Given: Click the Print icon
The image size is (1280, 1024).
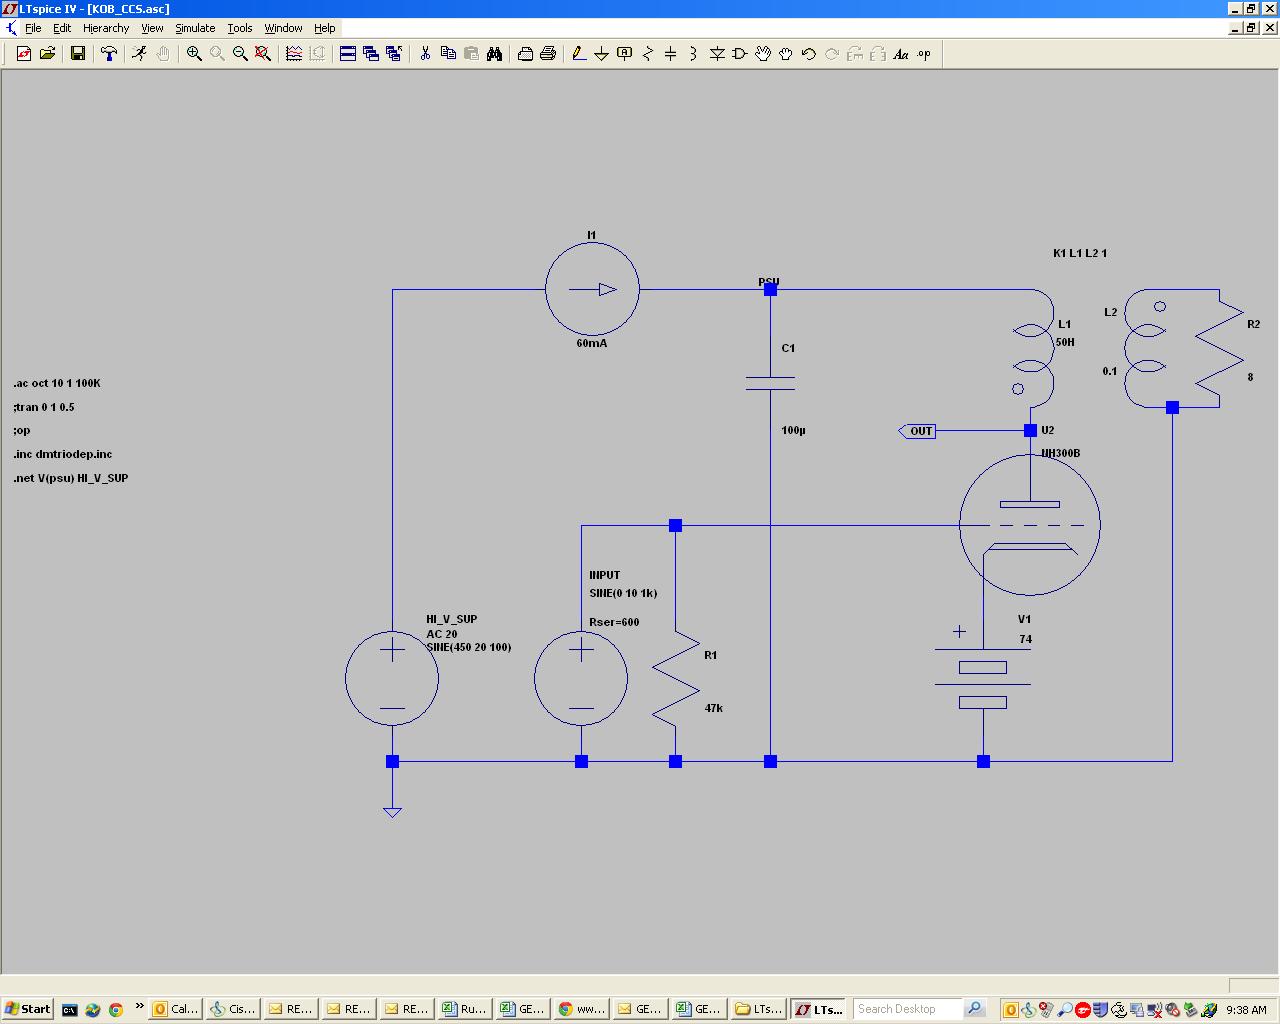Looking at the screenshot, I should pyautogui.click(x=548, y=54).
